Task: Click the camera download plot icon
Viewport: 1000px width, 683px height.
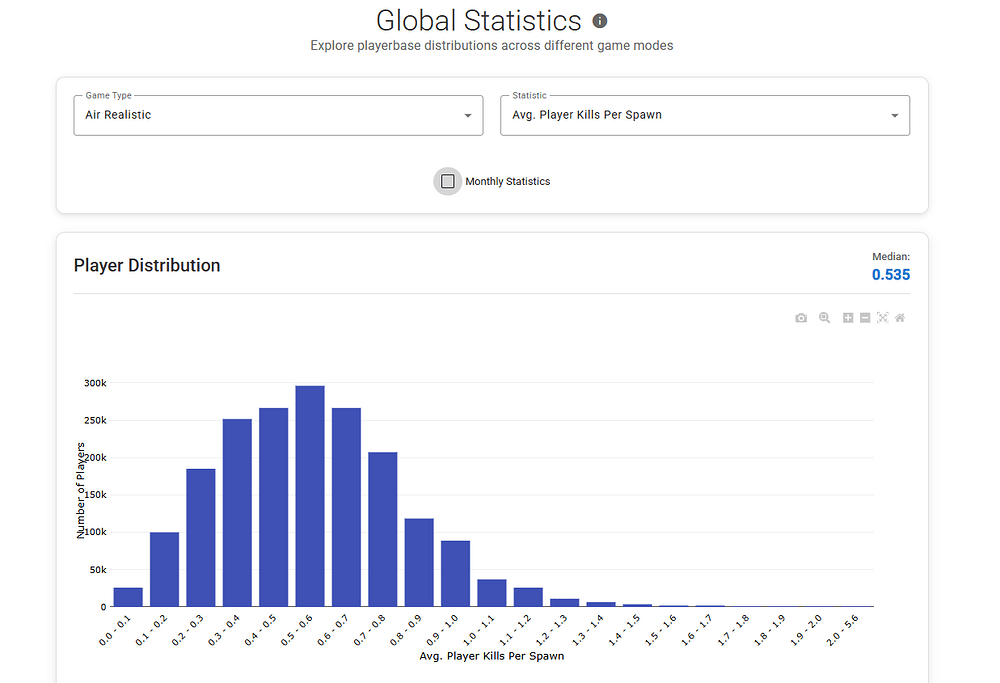Action: coord(801,318)
